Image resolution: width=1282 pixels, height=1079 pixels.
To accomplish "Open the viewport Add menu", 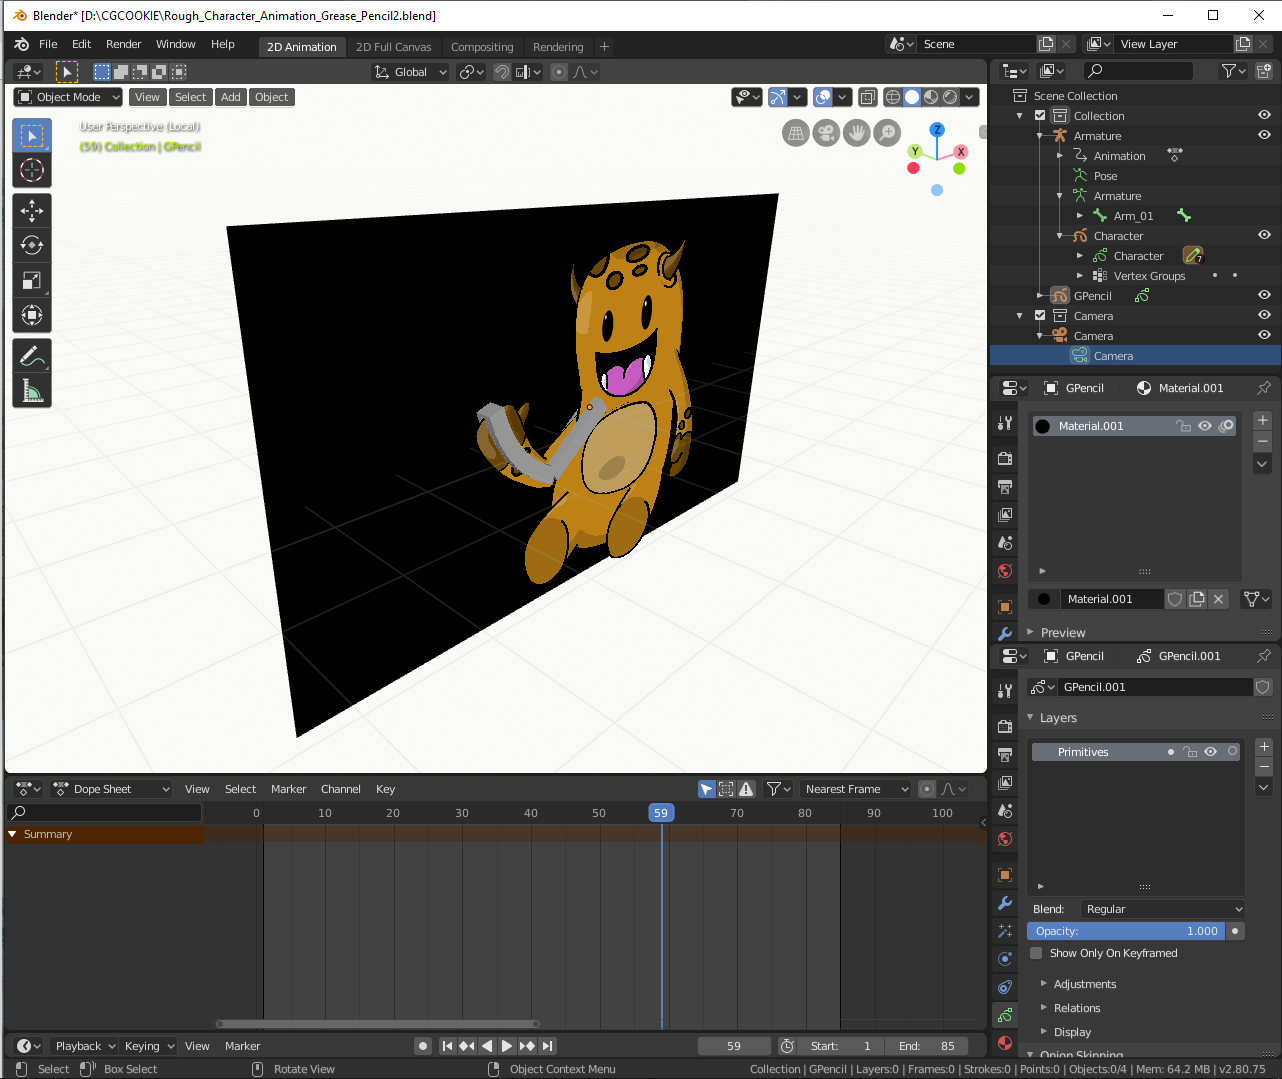I will (x=231, y=97).
